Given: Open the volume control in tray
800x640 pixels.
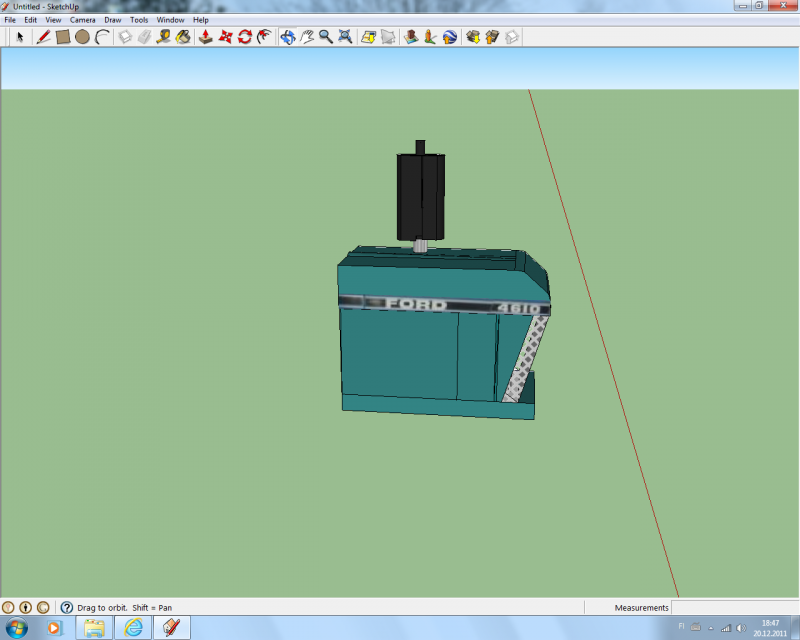Looking at the screenshot, I should point(741,628).
